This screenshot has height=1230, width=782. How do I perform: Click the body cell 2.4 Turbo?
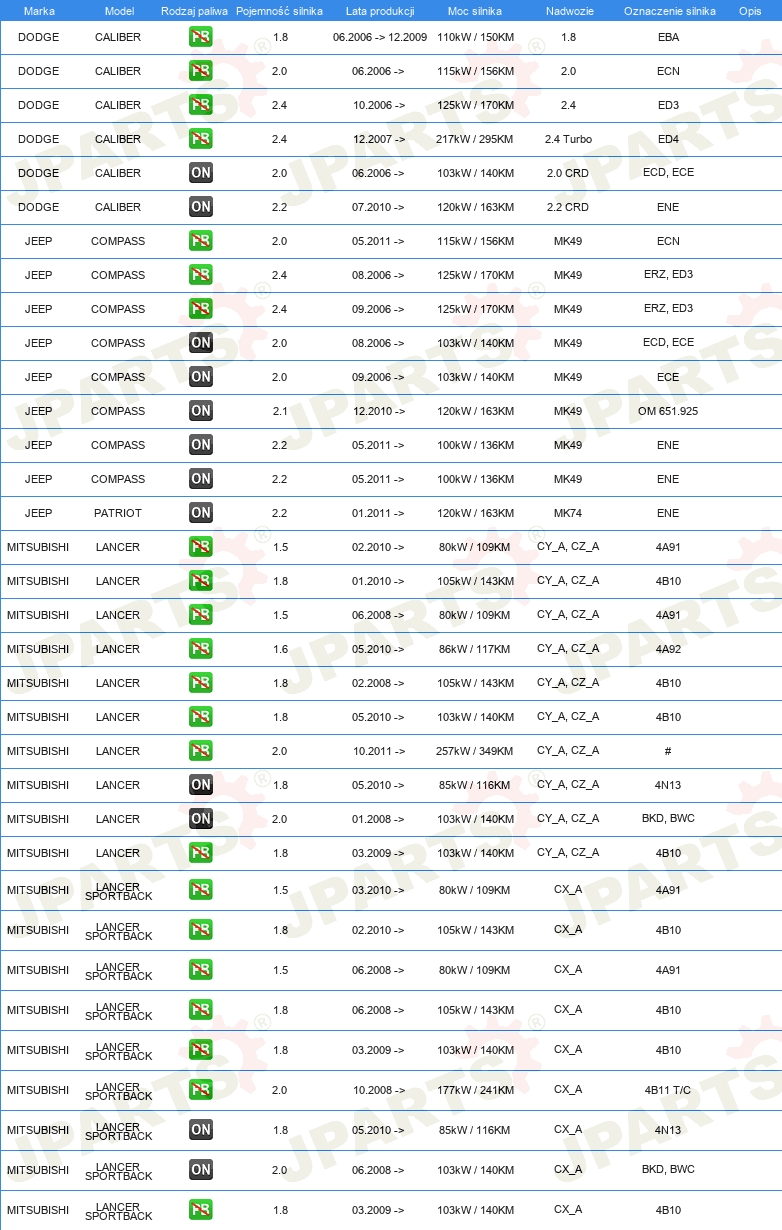click(568, 139)
